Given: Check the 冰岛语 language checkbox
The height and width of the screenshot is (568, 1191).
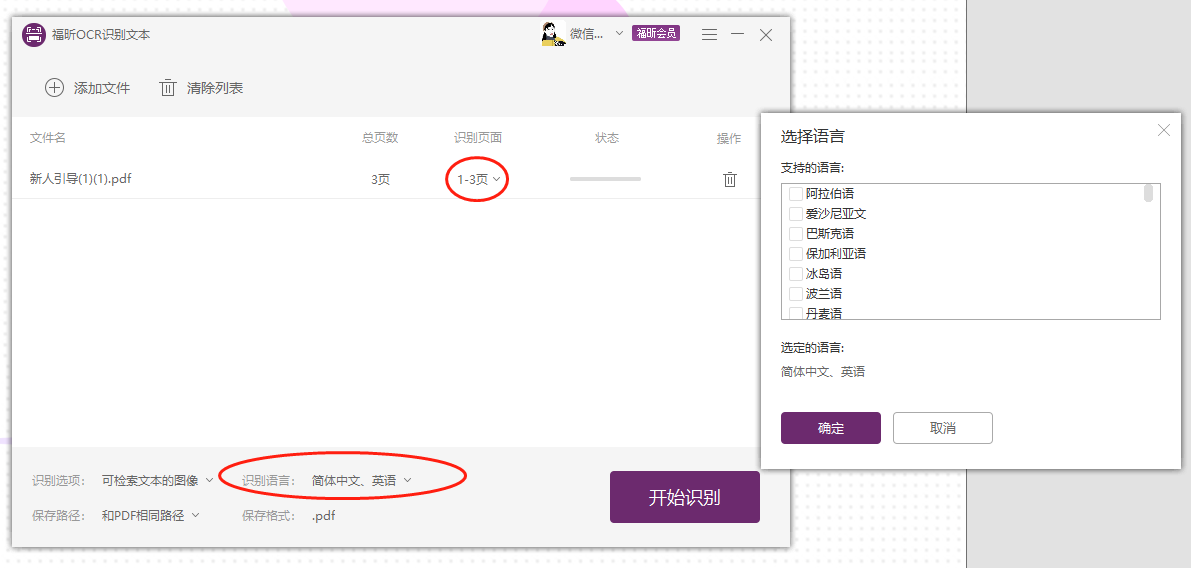Looking at the screenshot, I should click(796, 273).
